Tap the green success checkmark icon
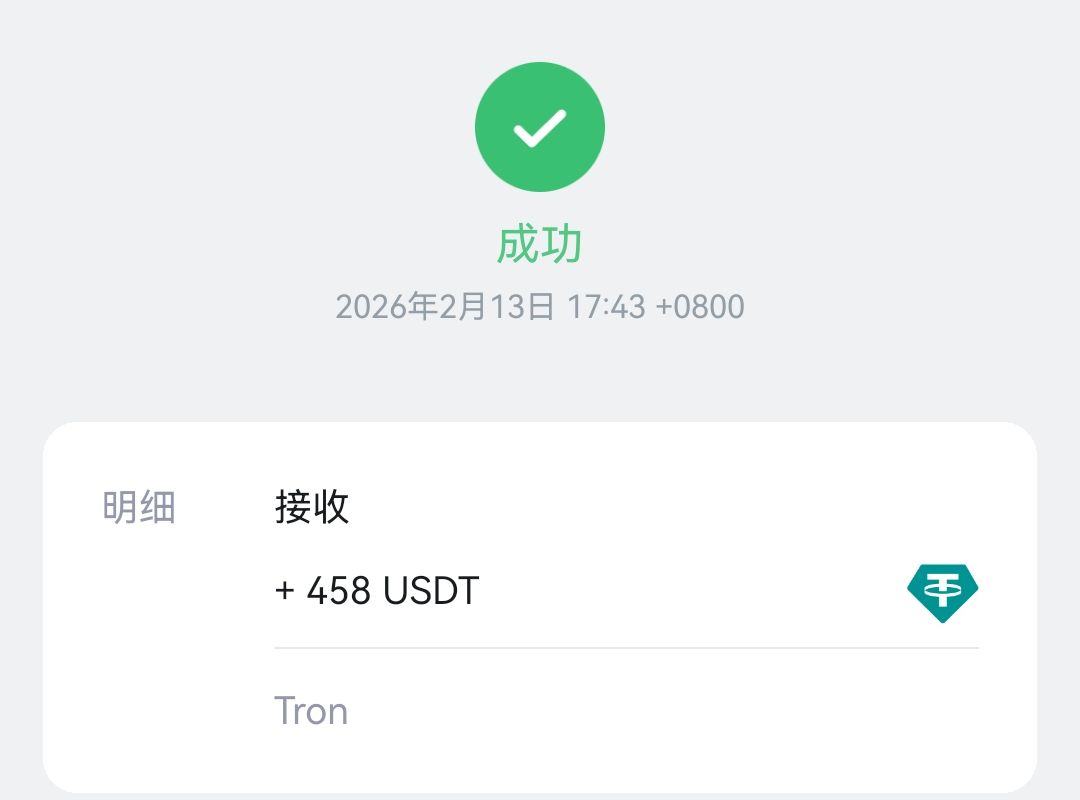This screenshot has height=800, width=1080. tap(540, 127)
